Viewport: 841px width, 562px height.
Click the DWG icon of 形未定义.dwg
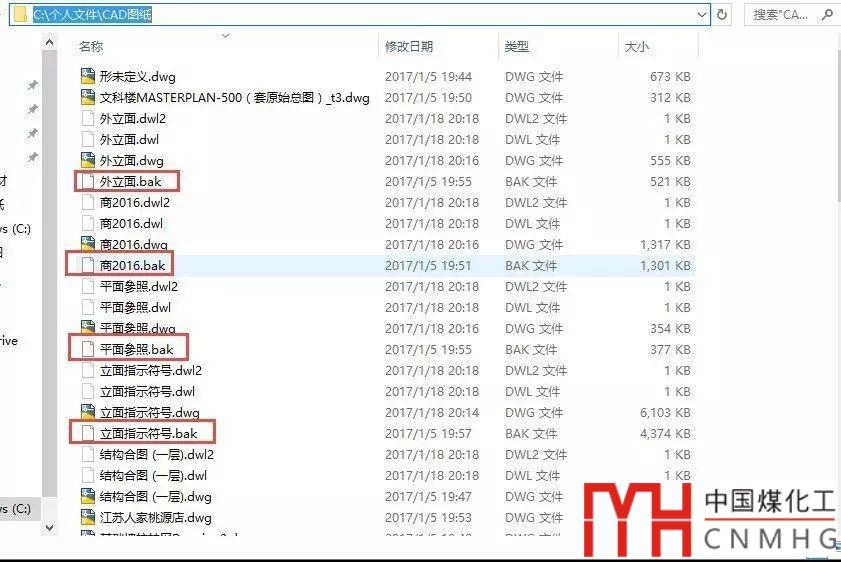point(88,76)
